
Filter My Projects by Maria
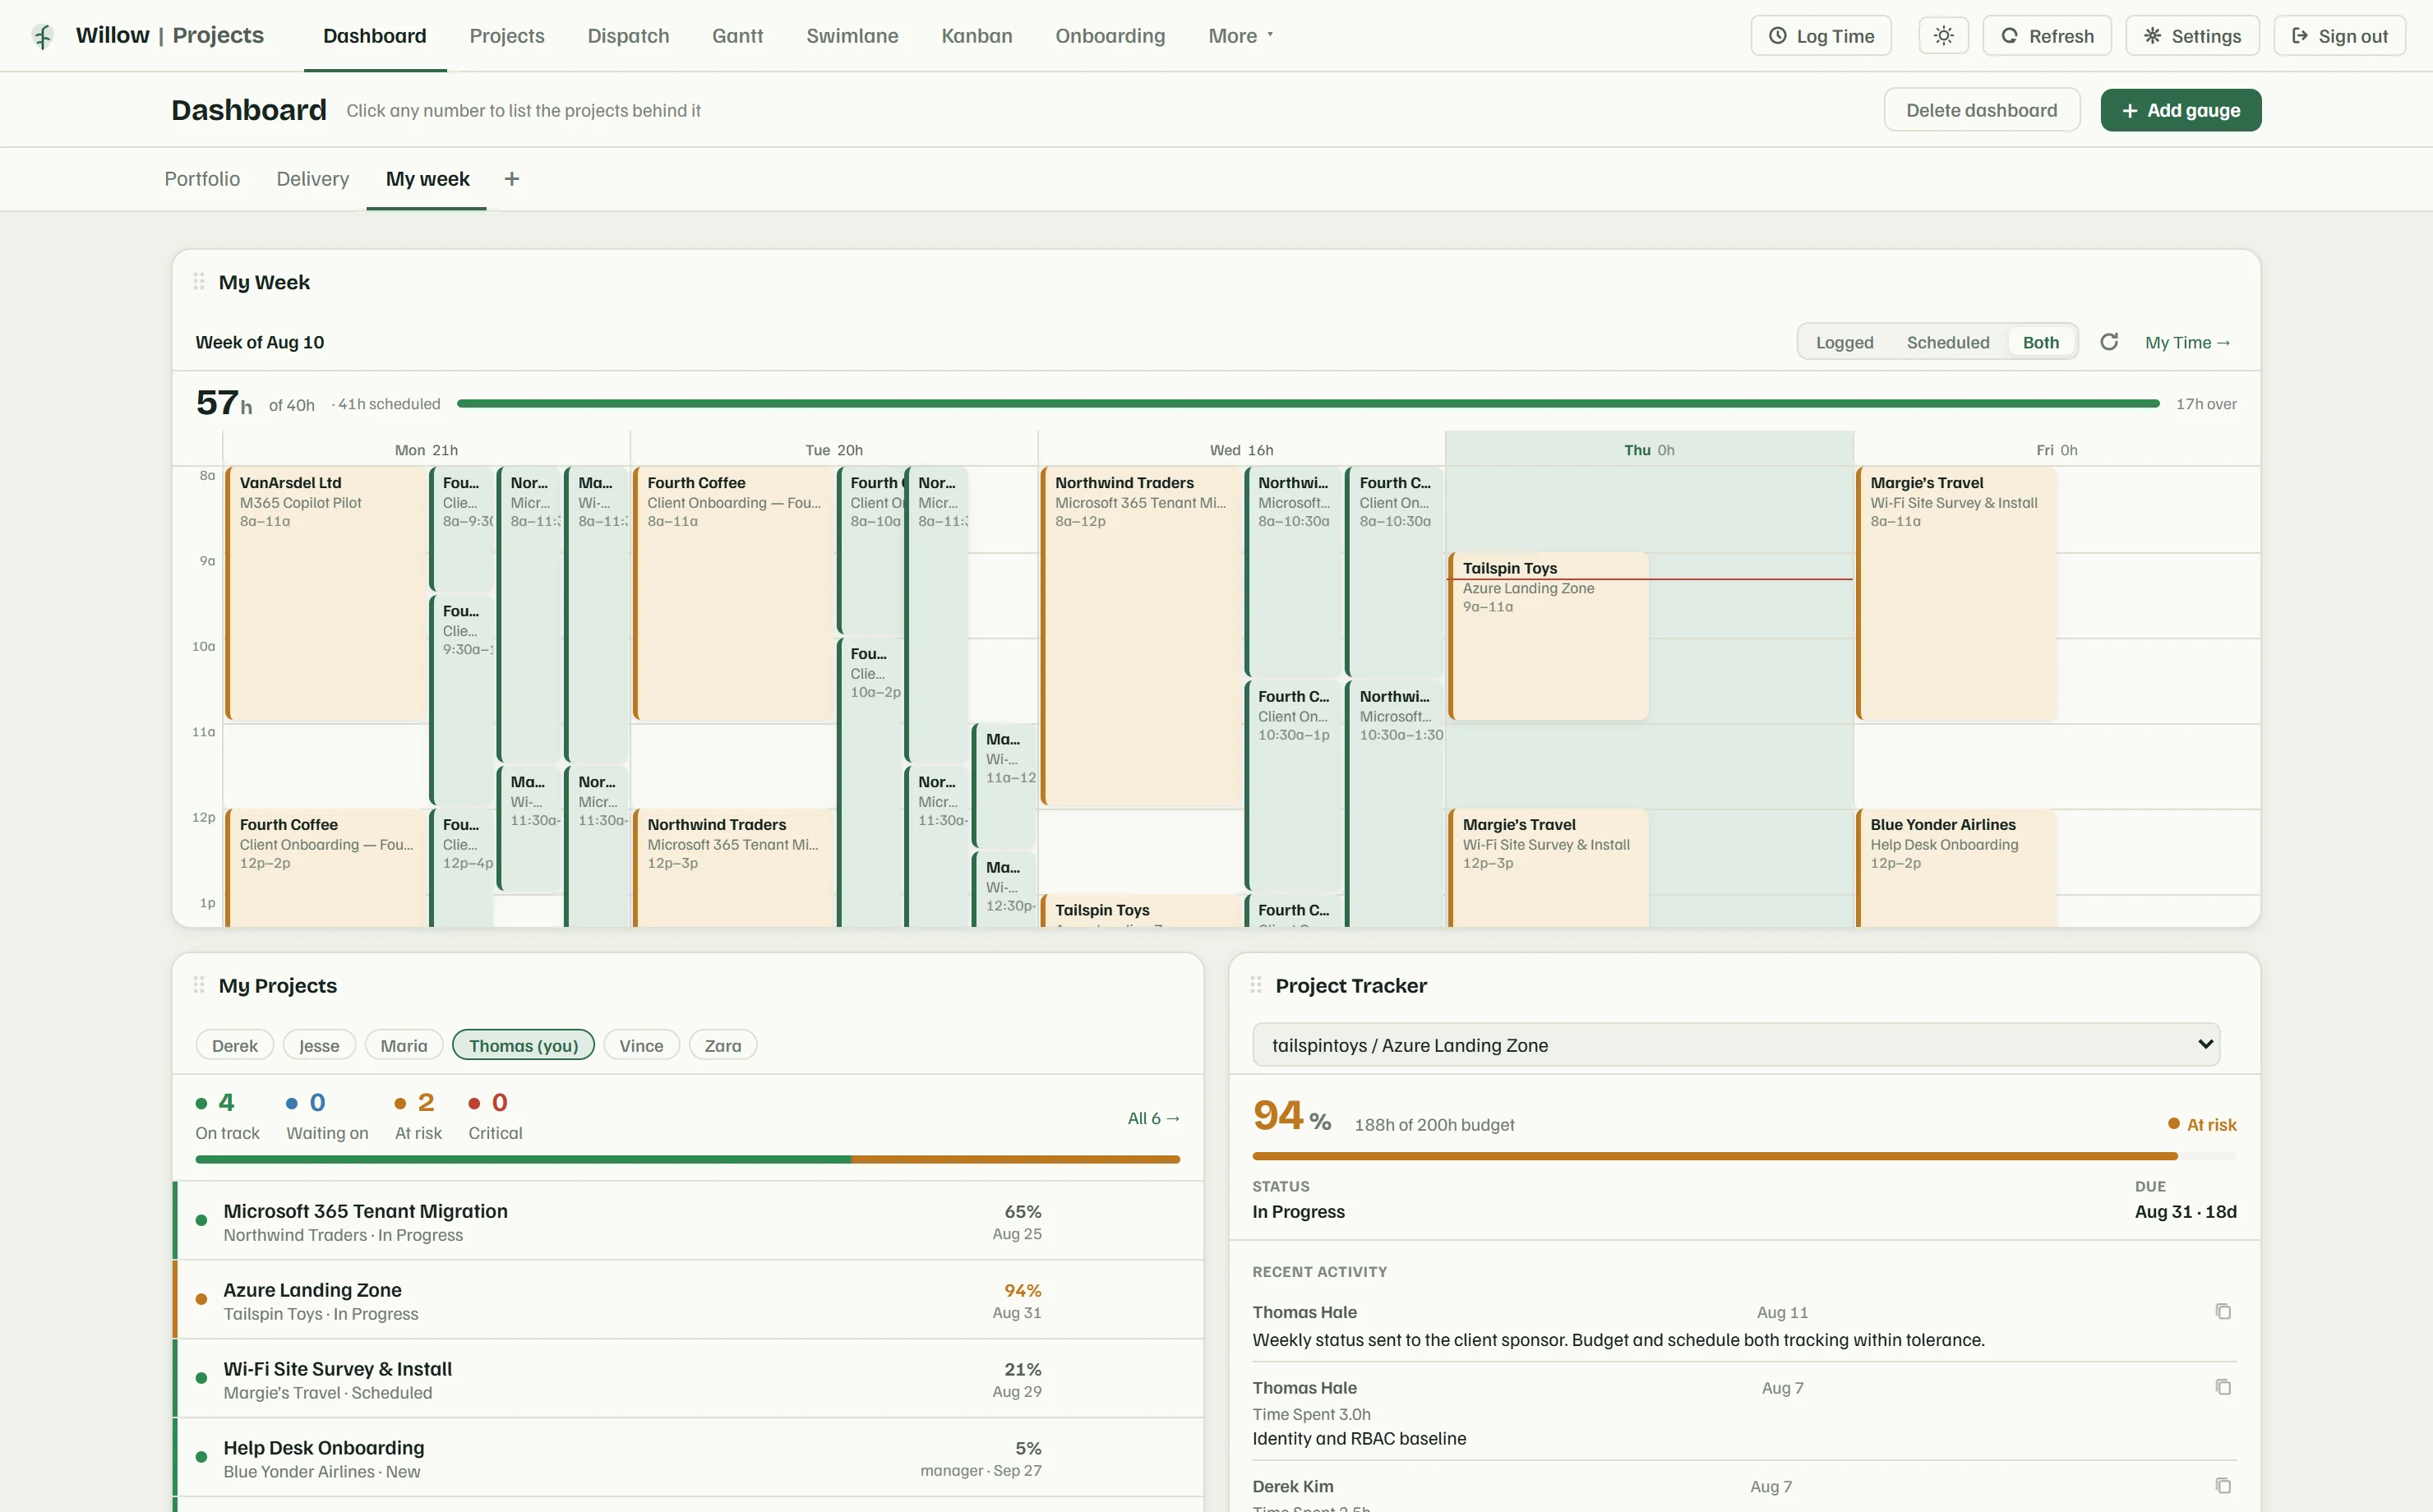[404, 1045]
